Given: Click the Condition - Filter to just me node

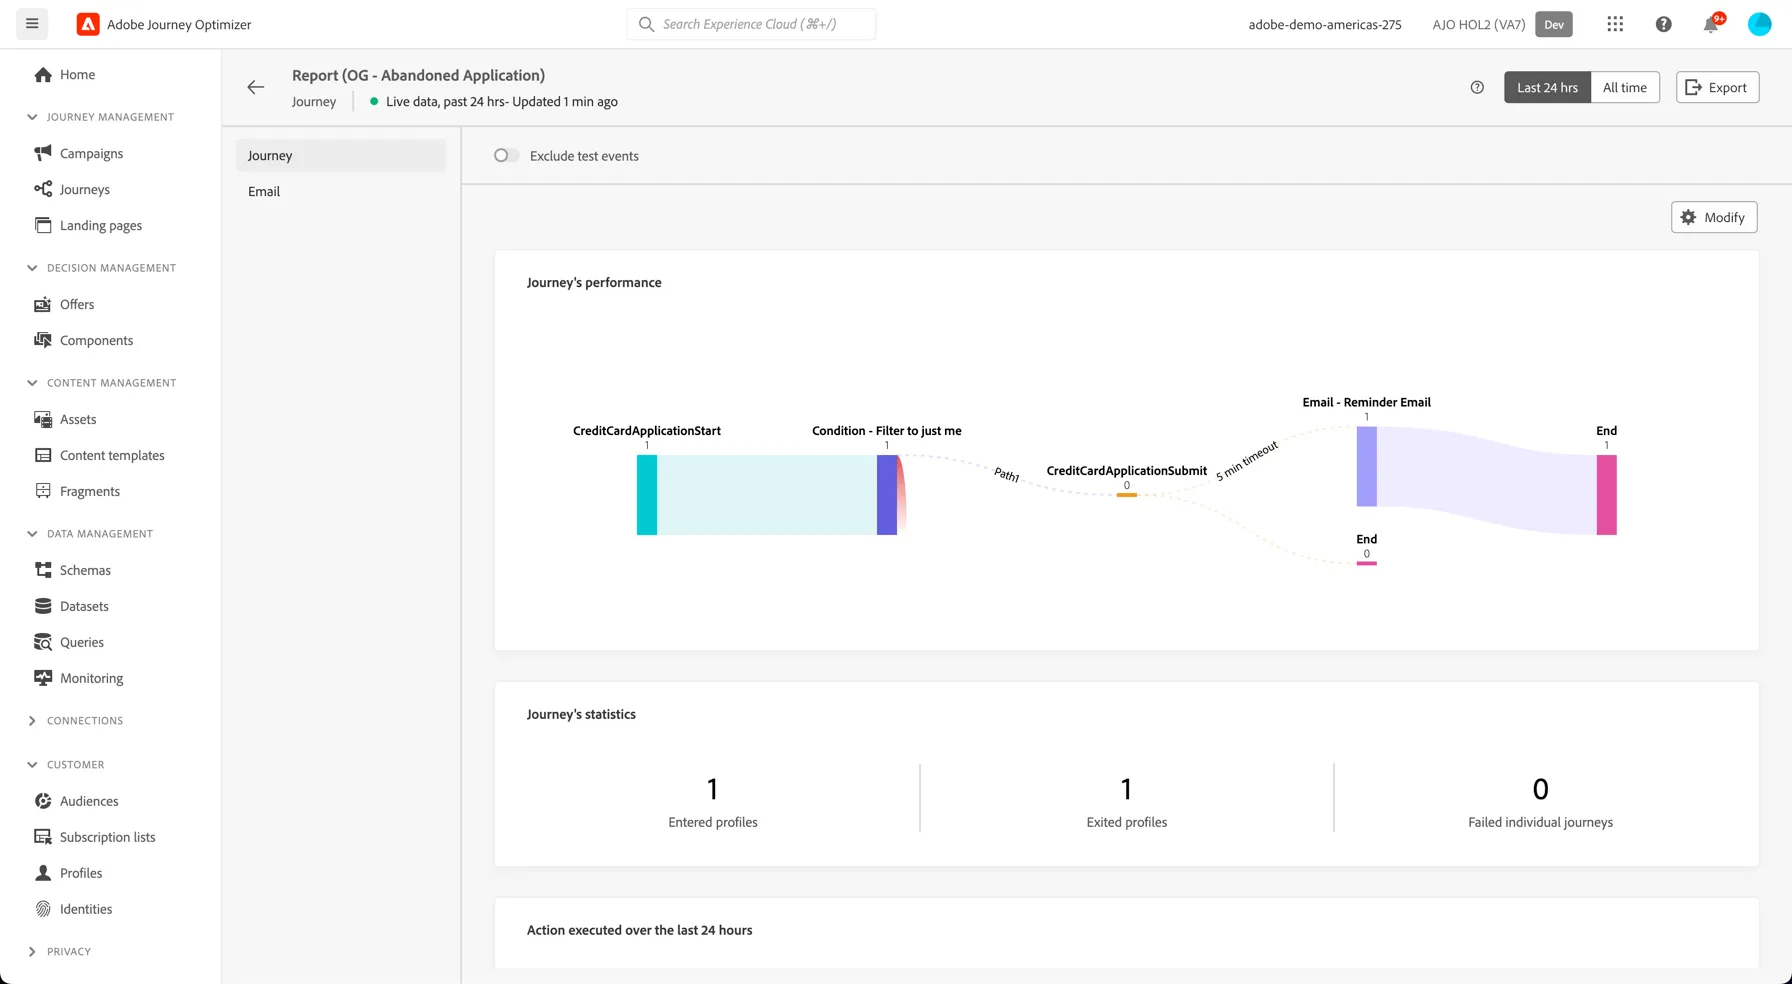Looking at the screenshot, I should pos(887,495).
